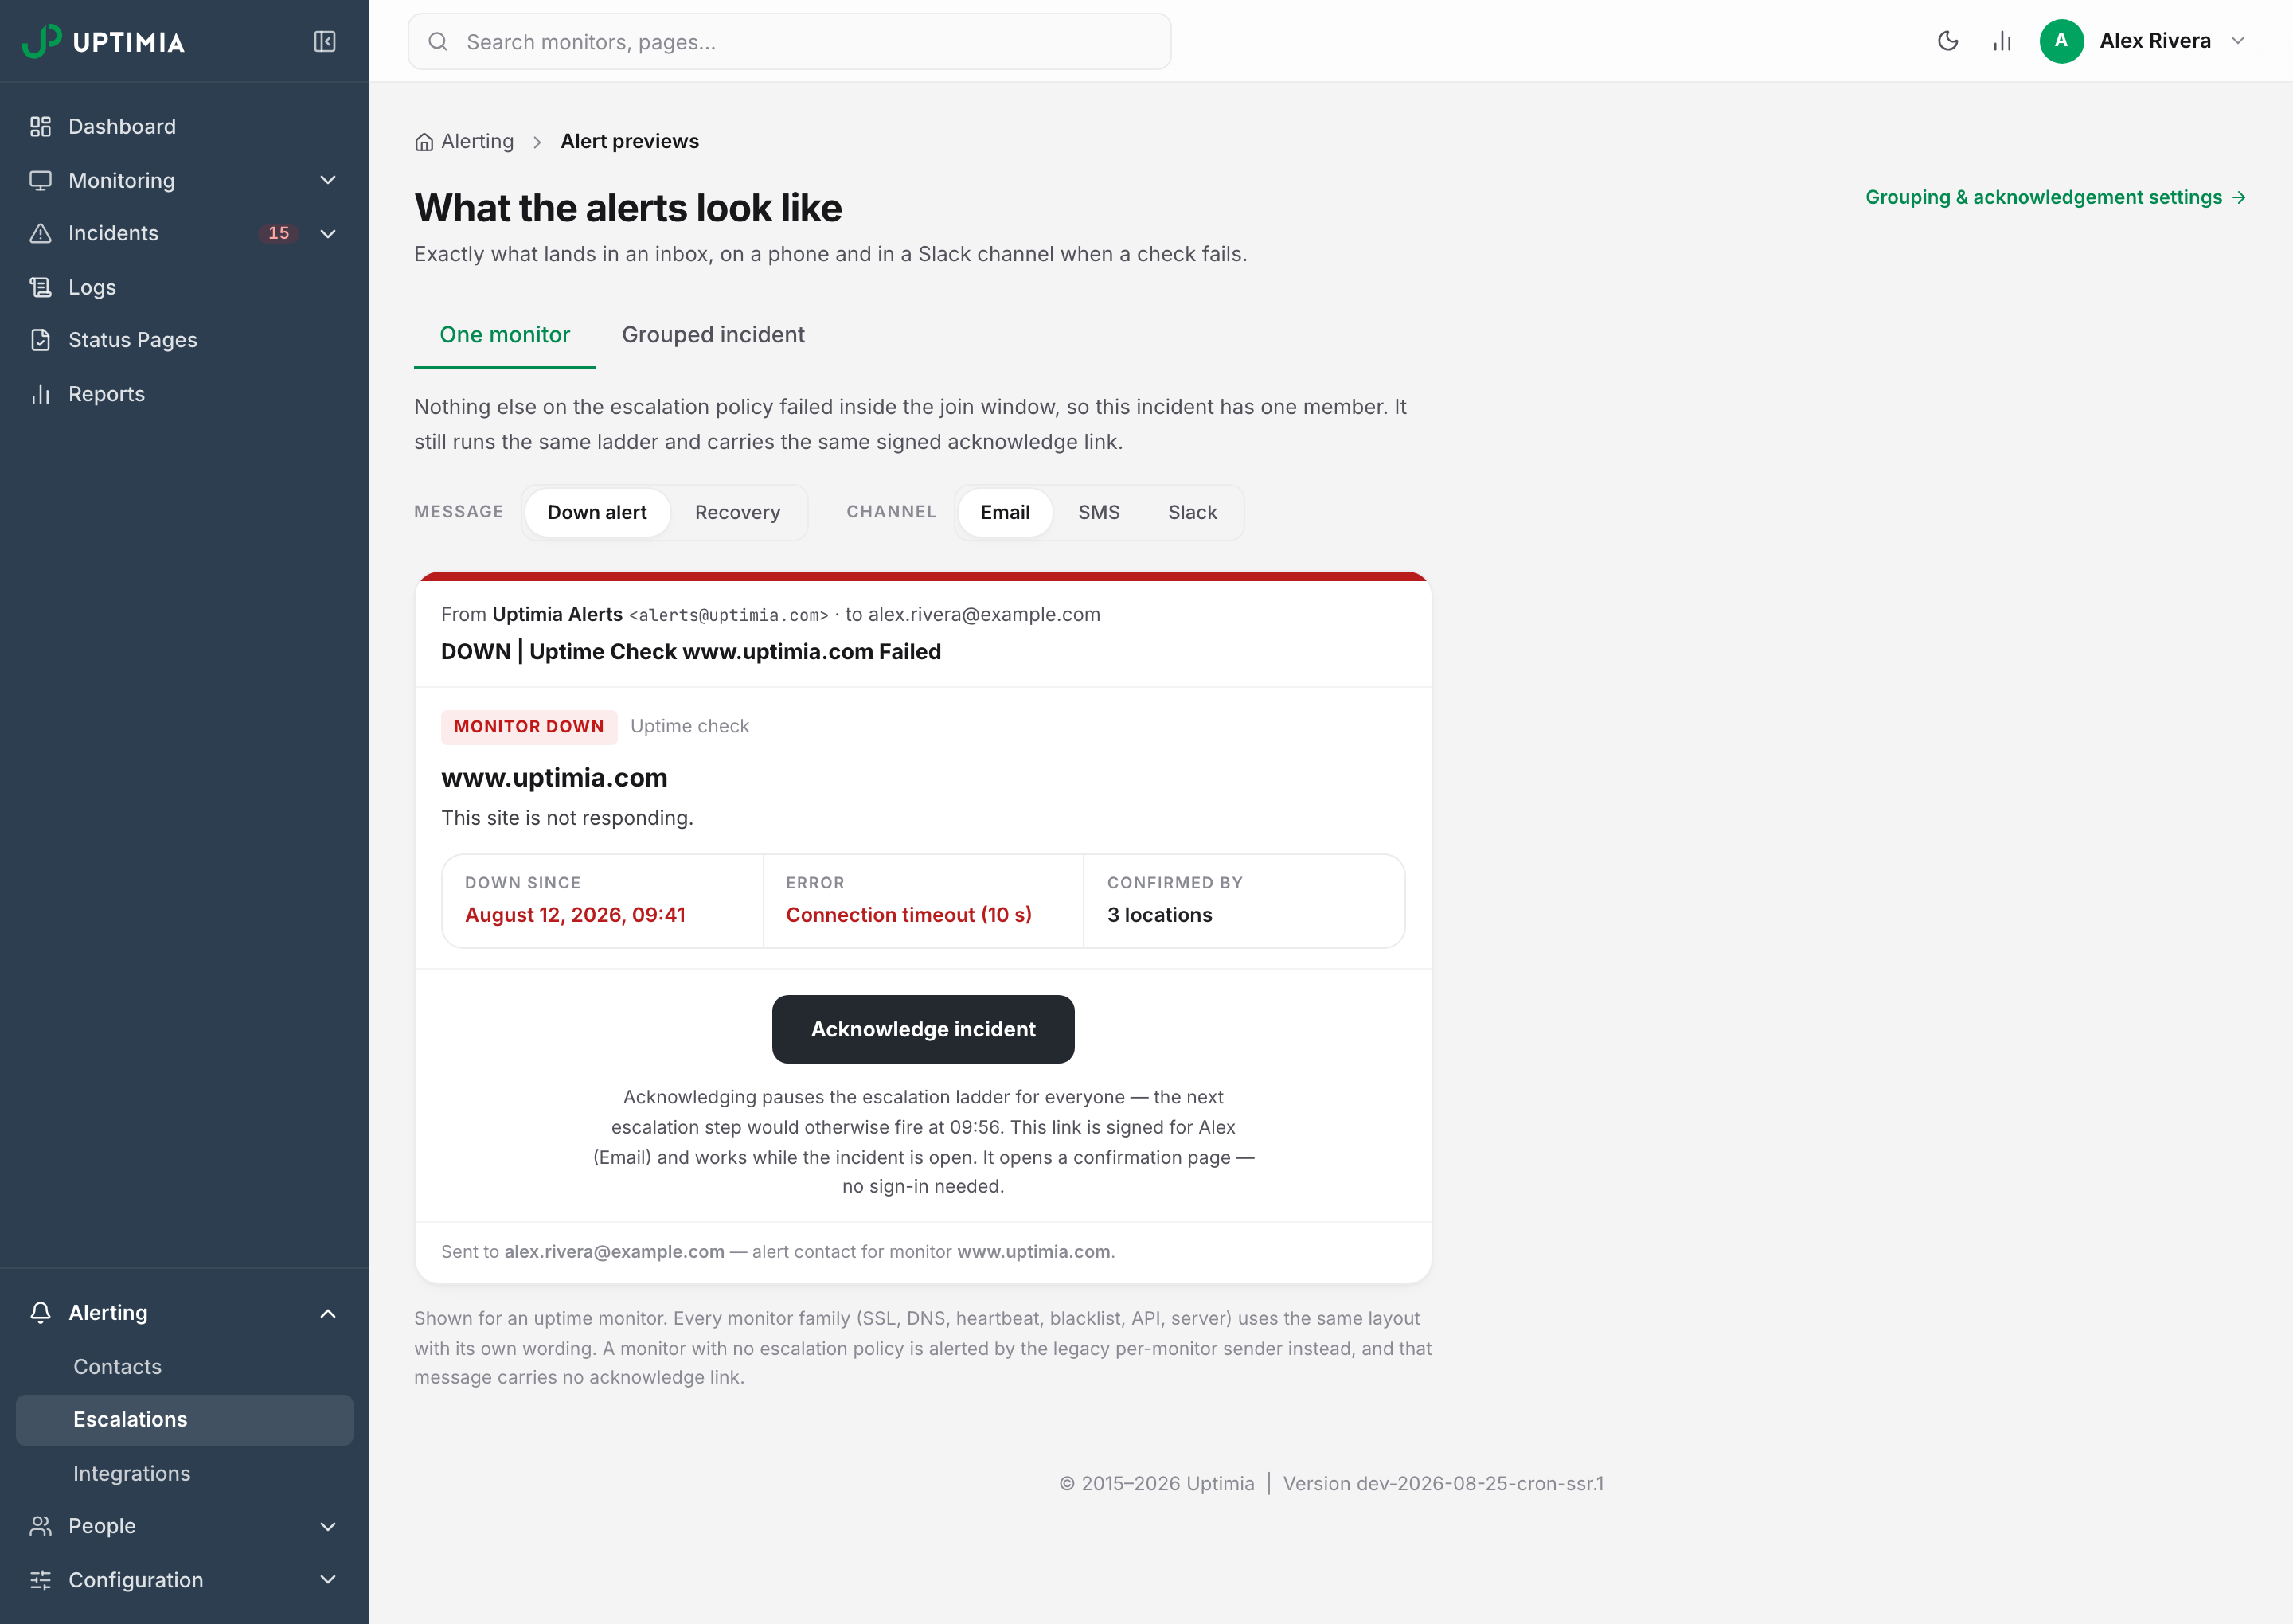This screenshot has height=1624, width=2293.
Task: Click the Status Pages document icon
Action: (40, 340)
